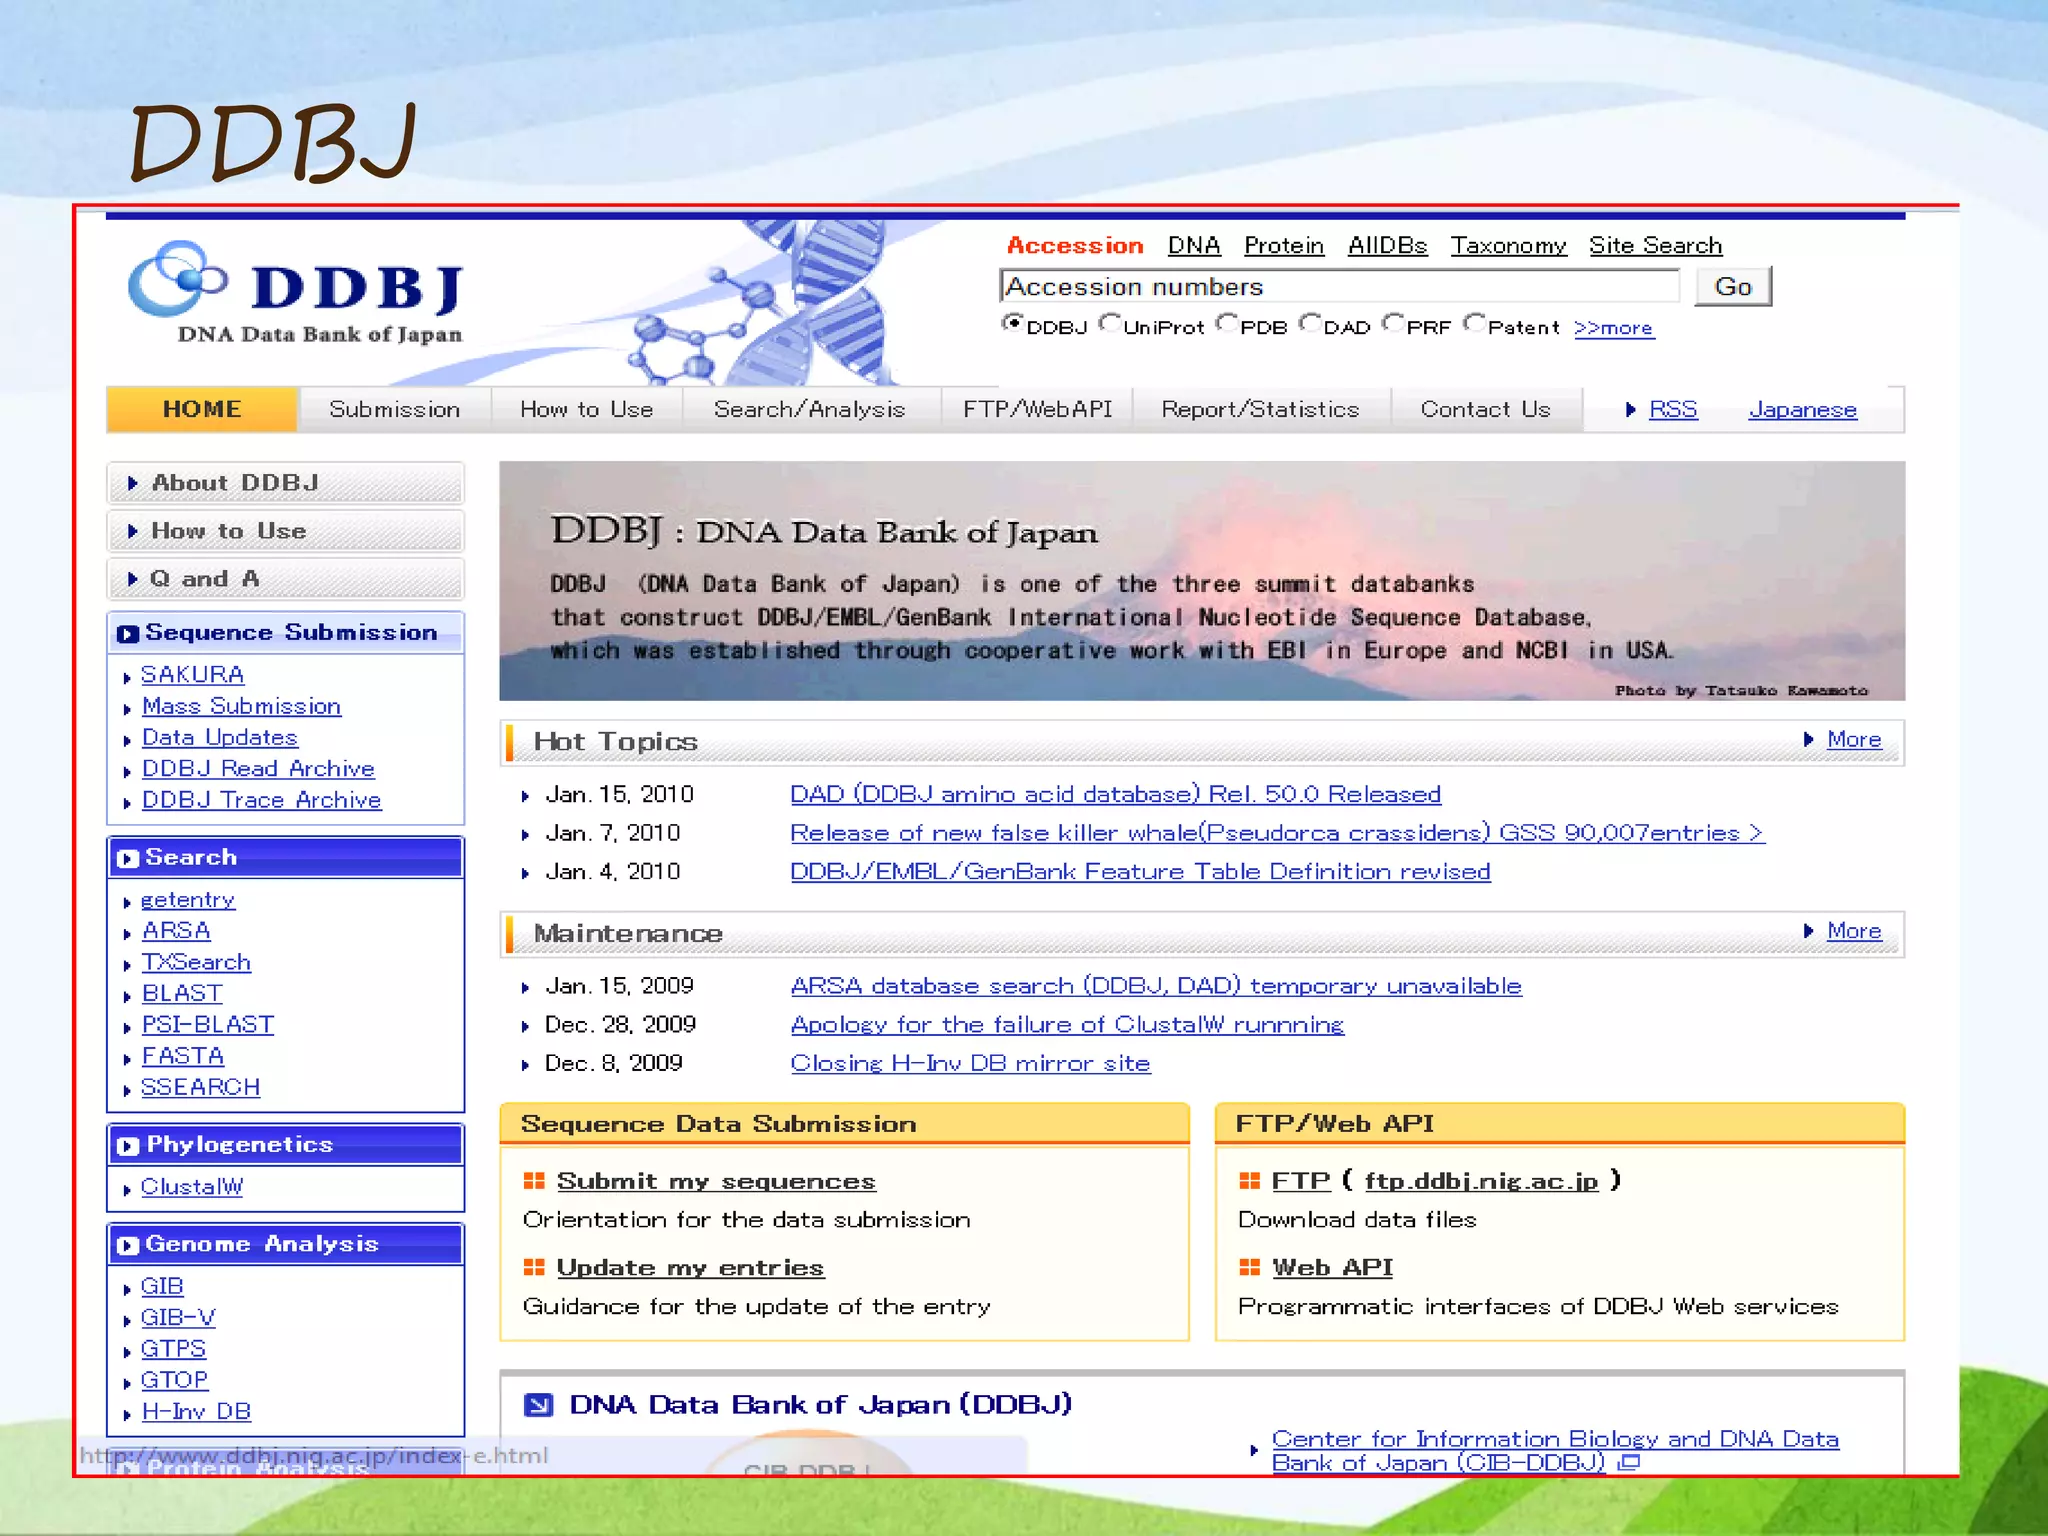Image resolution: width=2048 pixels, height=1536 pixels.
Task: Expand the How to Use sidebar item
Action: [x=285, y=531]
